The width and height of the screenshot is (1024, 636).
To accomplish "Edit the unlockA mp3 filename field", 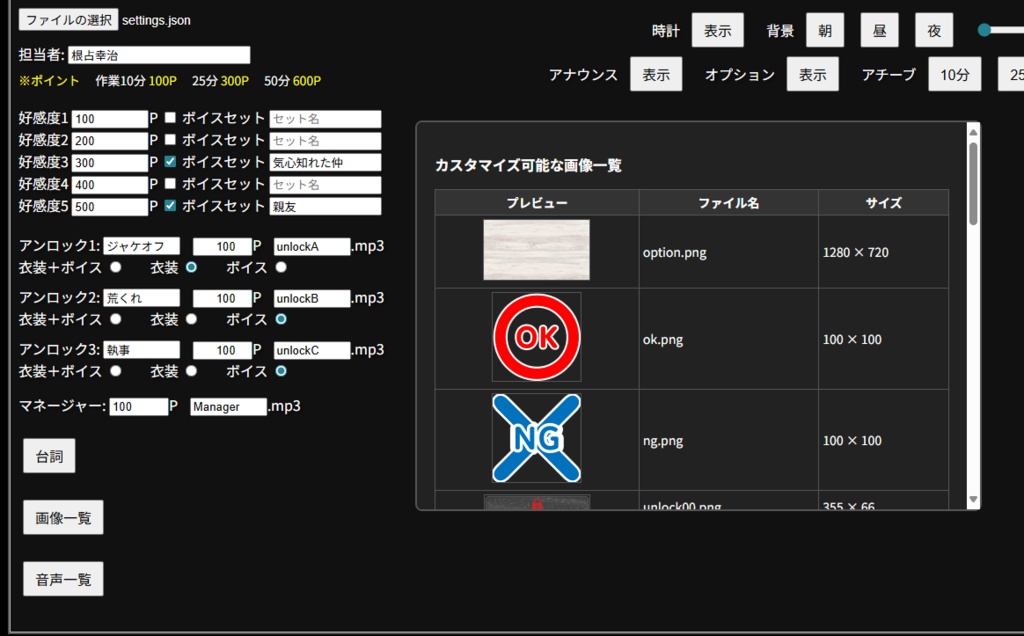I will 312,246.
